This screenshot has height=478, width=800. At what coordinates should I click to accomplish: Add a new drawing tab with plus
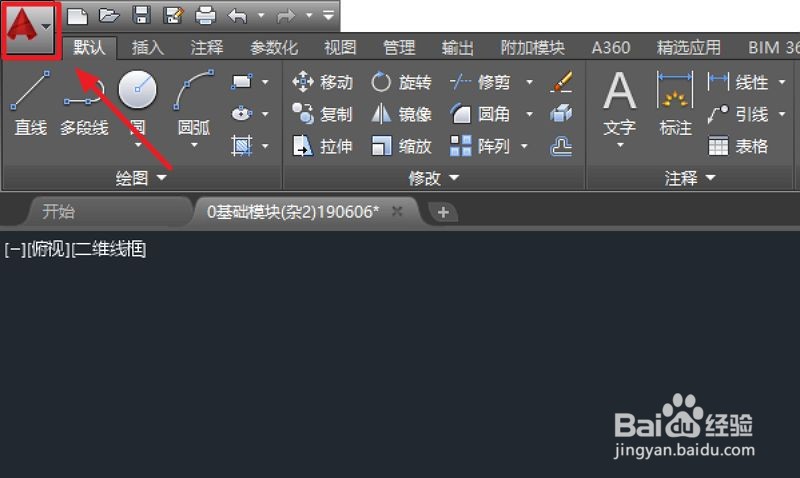(443, 212)
